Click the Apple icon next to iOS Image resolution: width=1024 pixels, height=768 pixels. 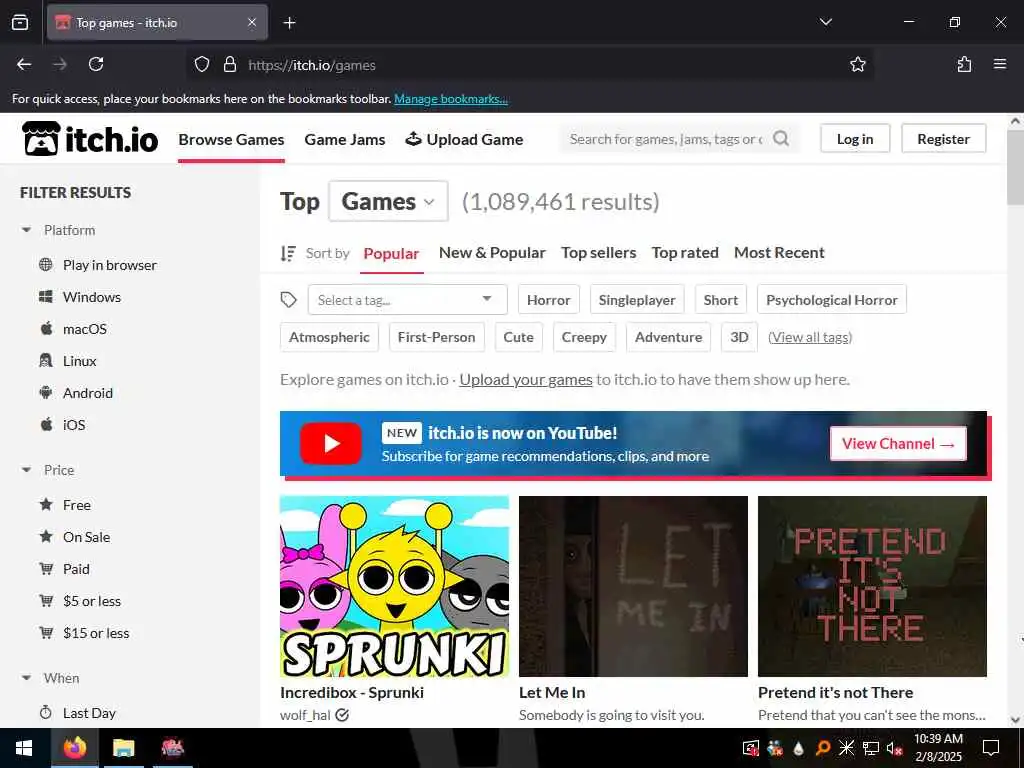[x=46, y=424]
